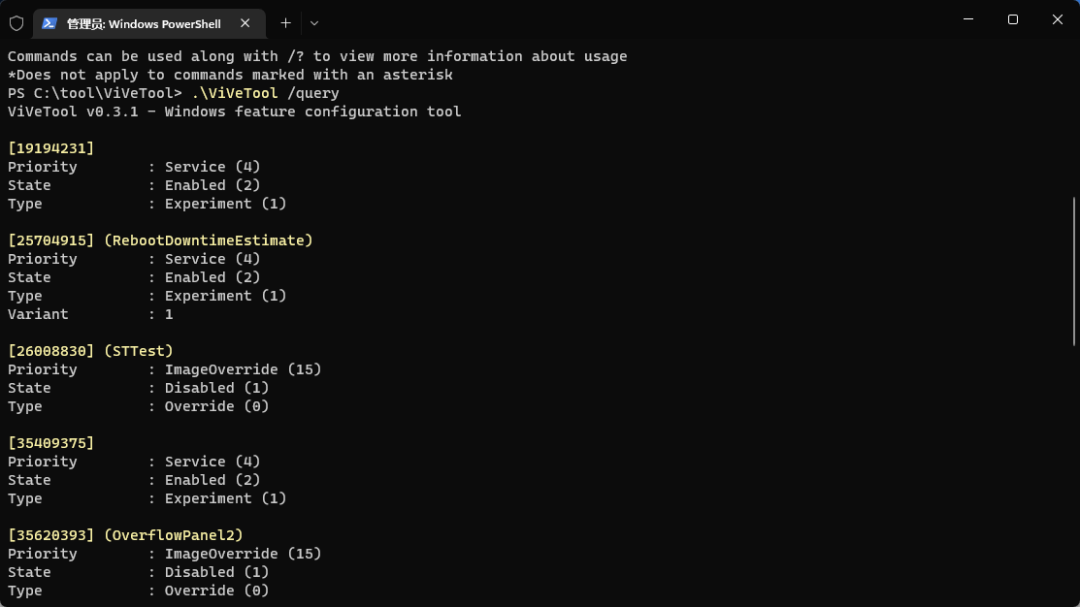Expand the new tab profile dropdown chevron
This screenshot has height=607, width=1080.
tap(314, 23)
